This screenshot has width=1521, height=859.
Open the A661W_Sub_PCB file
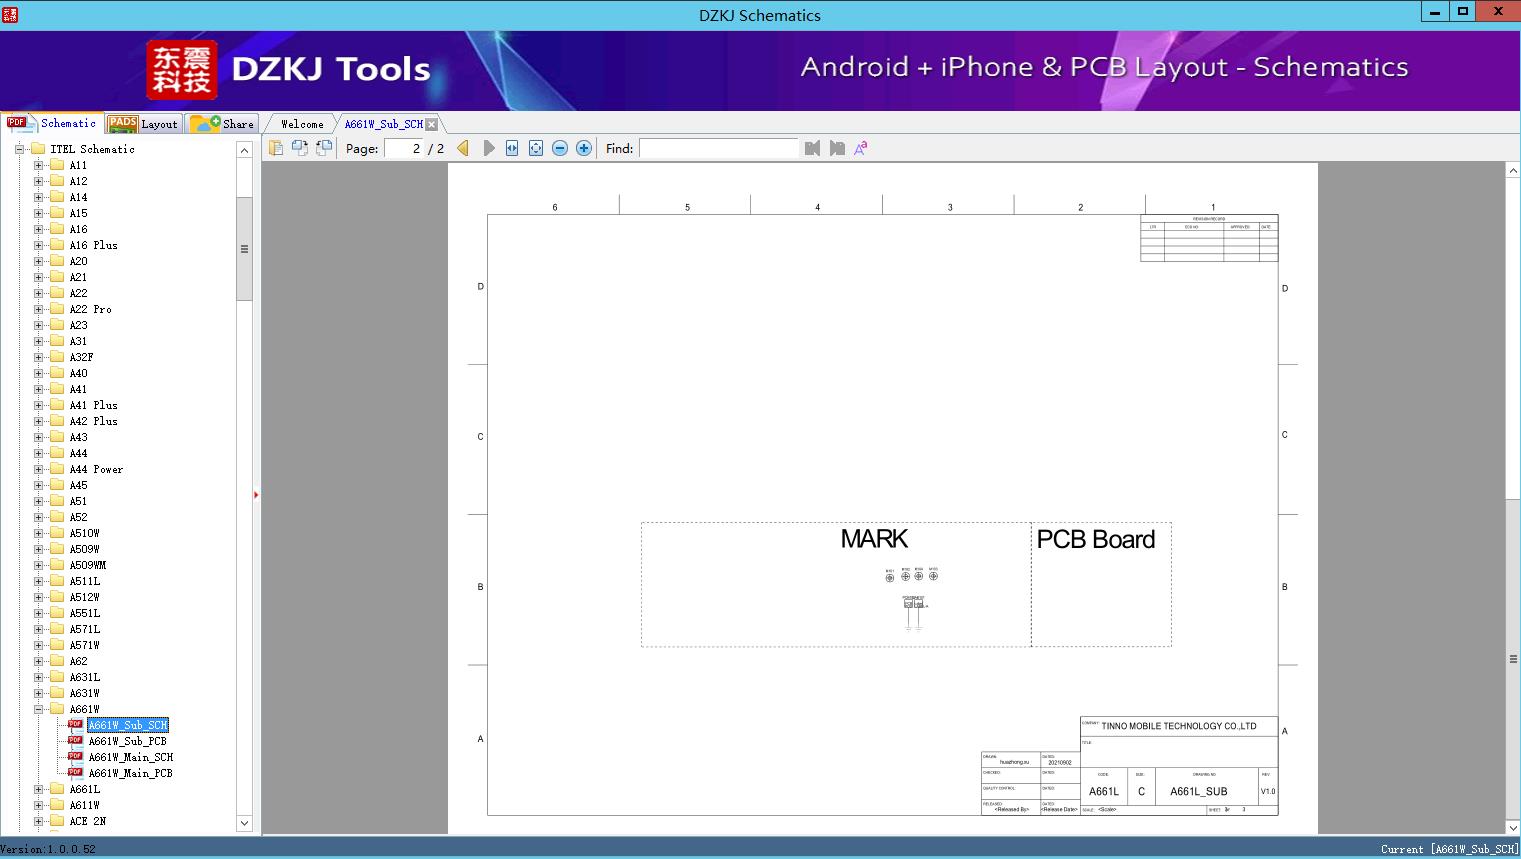127,741
